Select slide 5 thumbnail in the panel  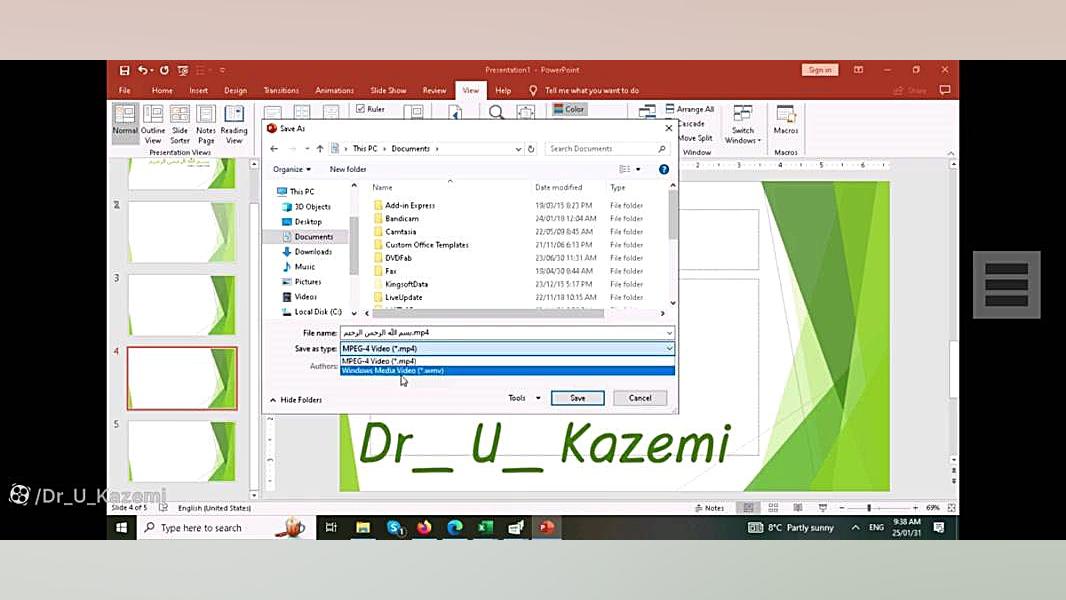coord(182,451)
